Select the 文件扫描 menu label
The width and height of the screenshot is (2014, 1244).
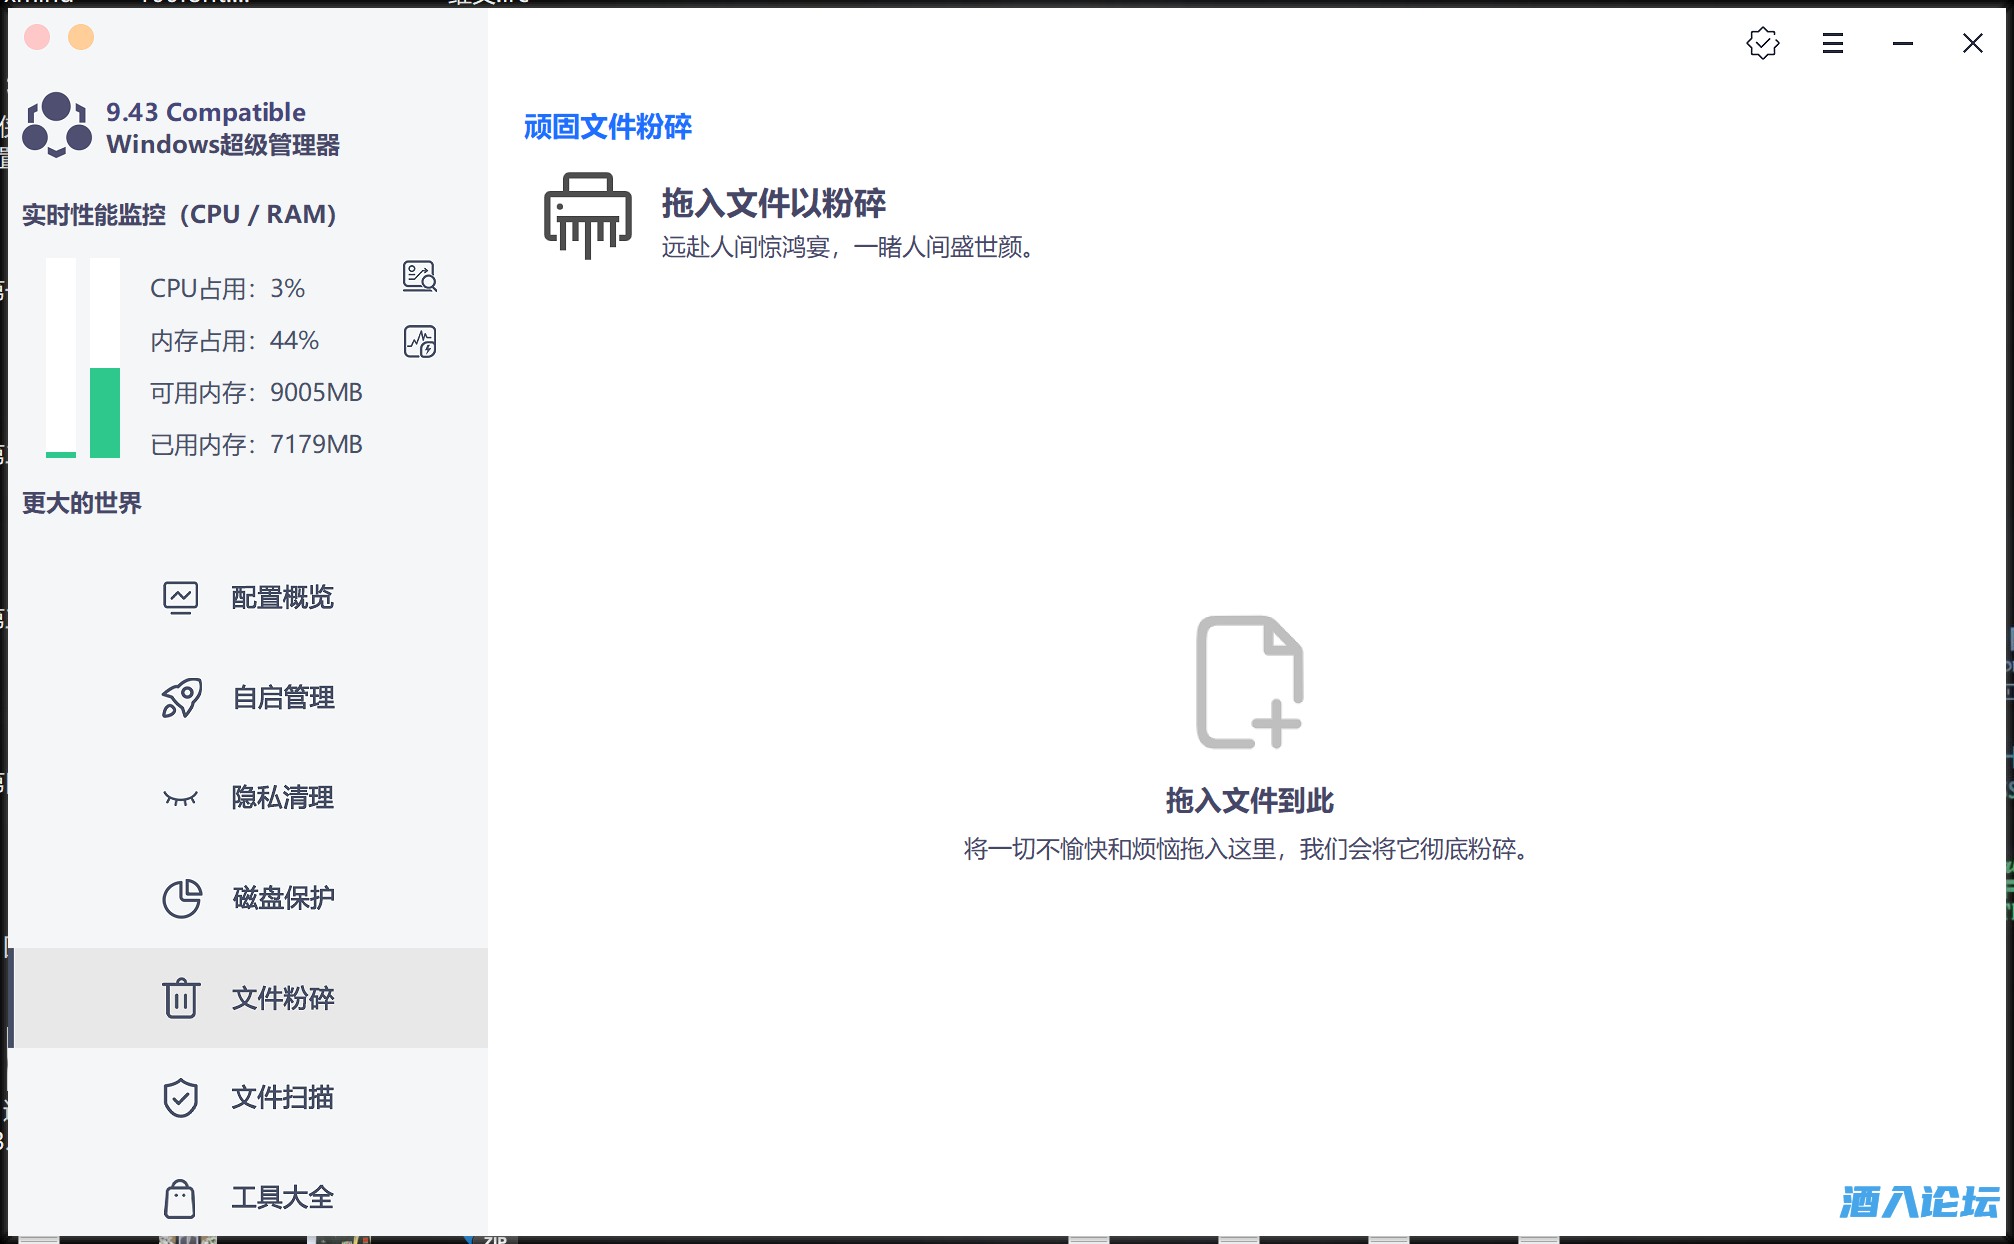tap(282, 1098)
